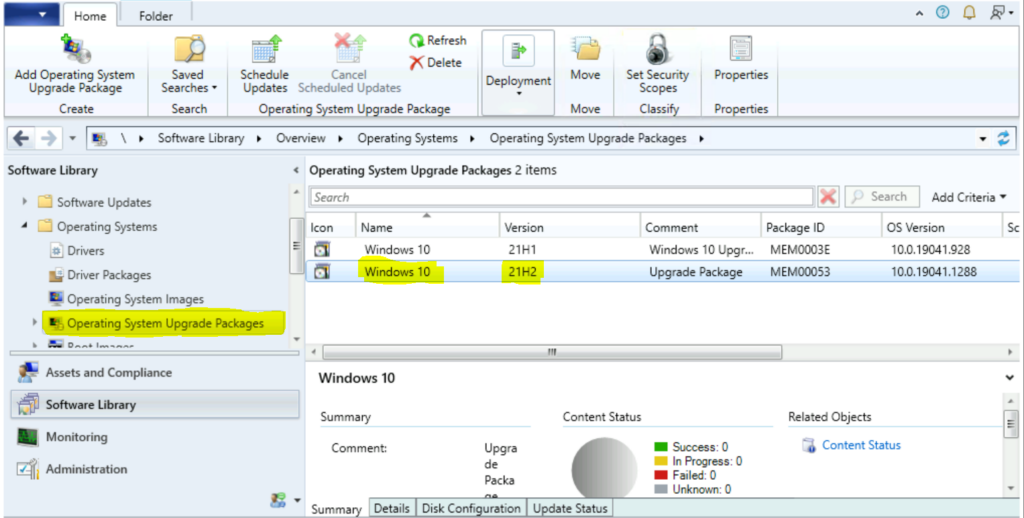
Task: Open the Content Status link
Action: tap(861, 445)
